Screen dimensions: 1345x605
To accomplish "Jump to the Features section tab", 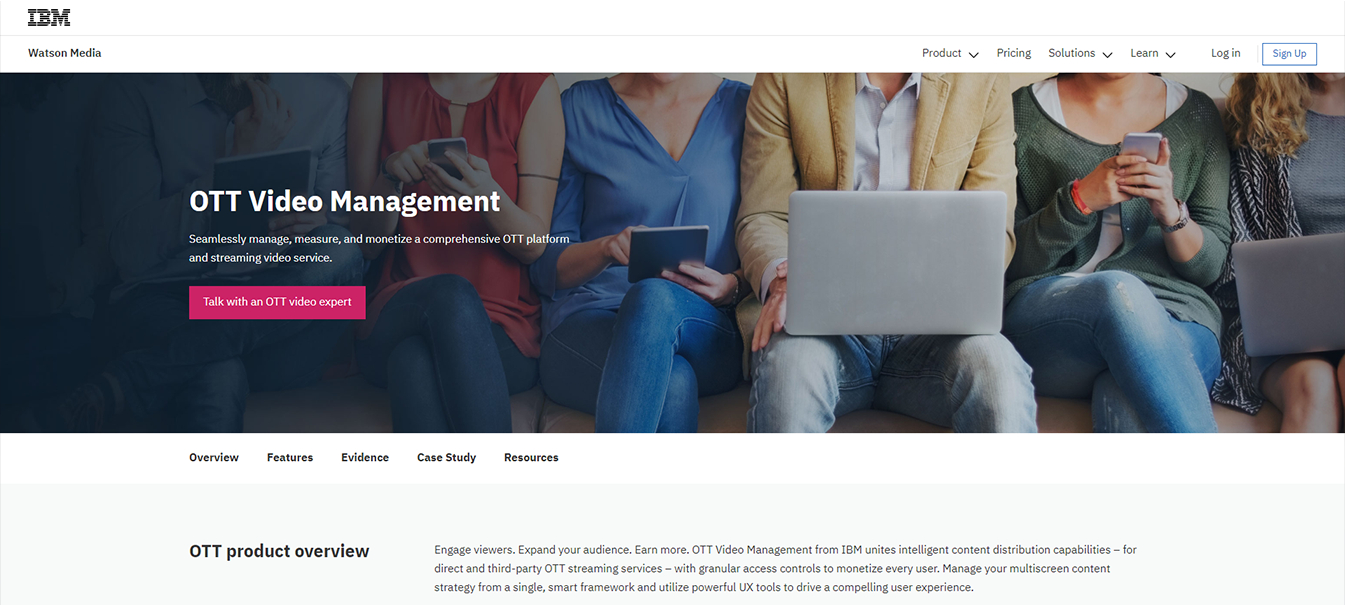I will point(290,458).
